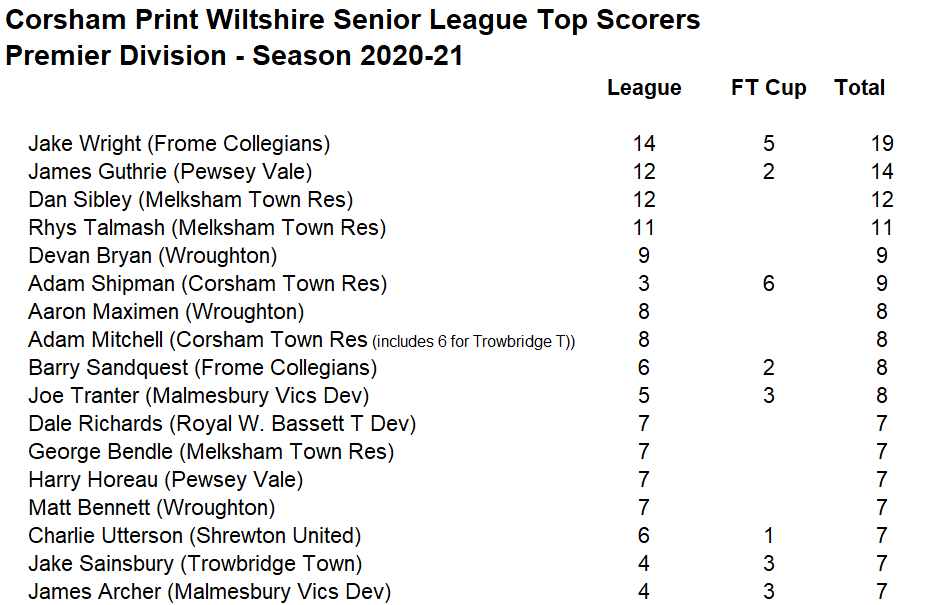Click Joe Tranter (Malmesbury Vics Dev) name
934x605 pixels.
pyautogui.click(x=199, y=396)
